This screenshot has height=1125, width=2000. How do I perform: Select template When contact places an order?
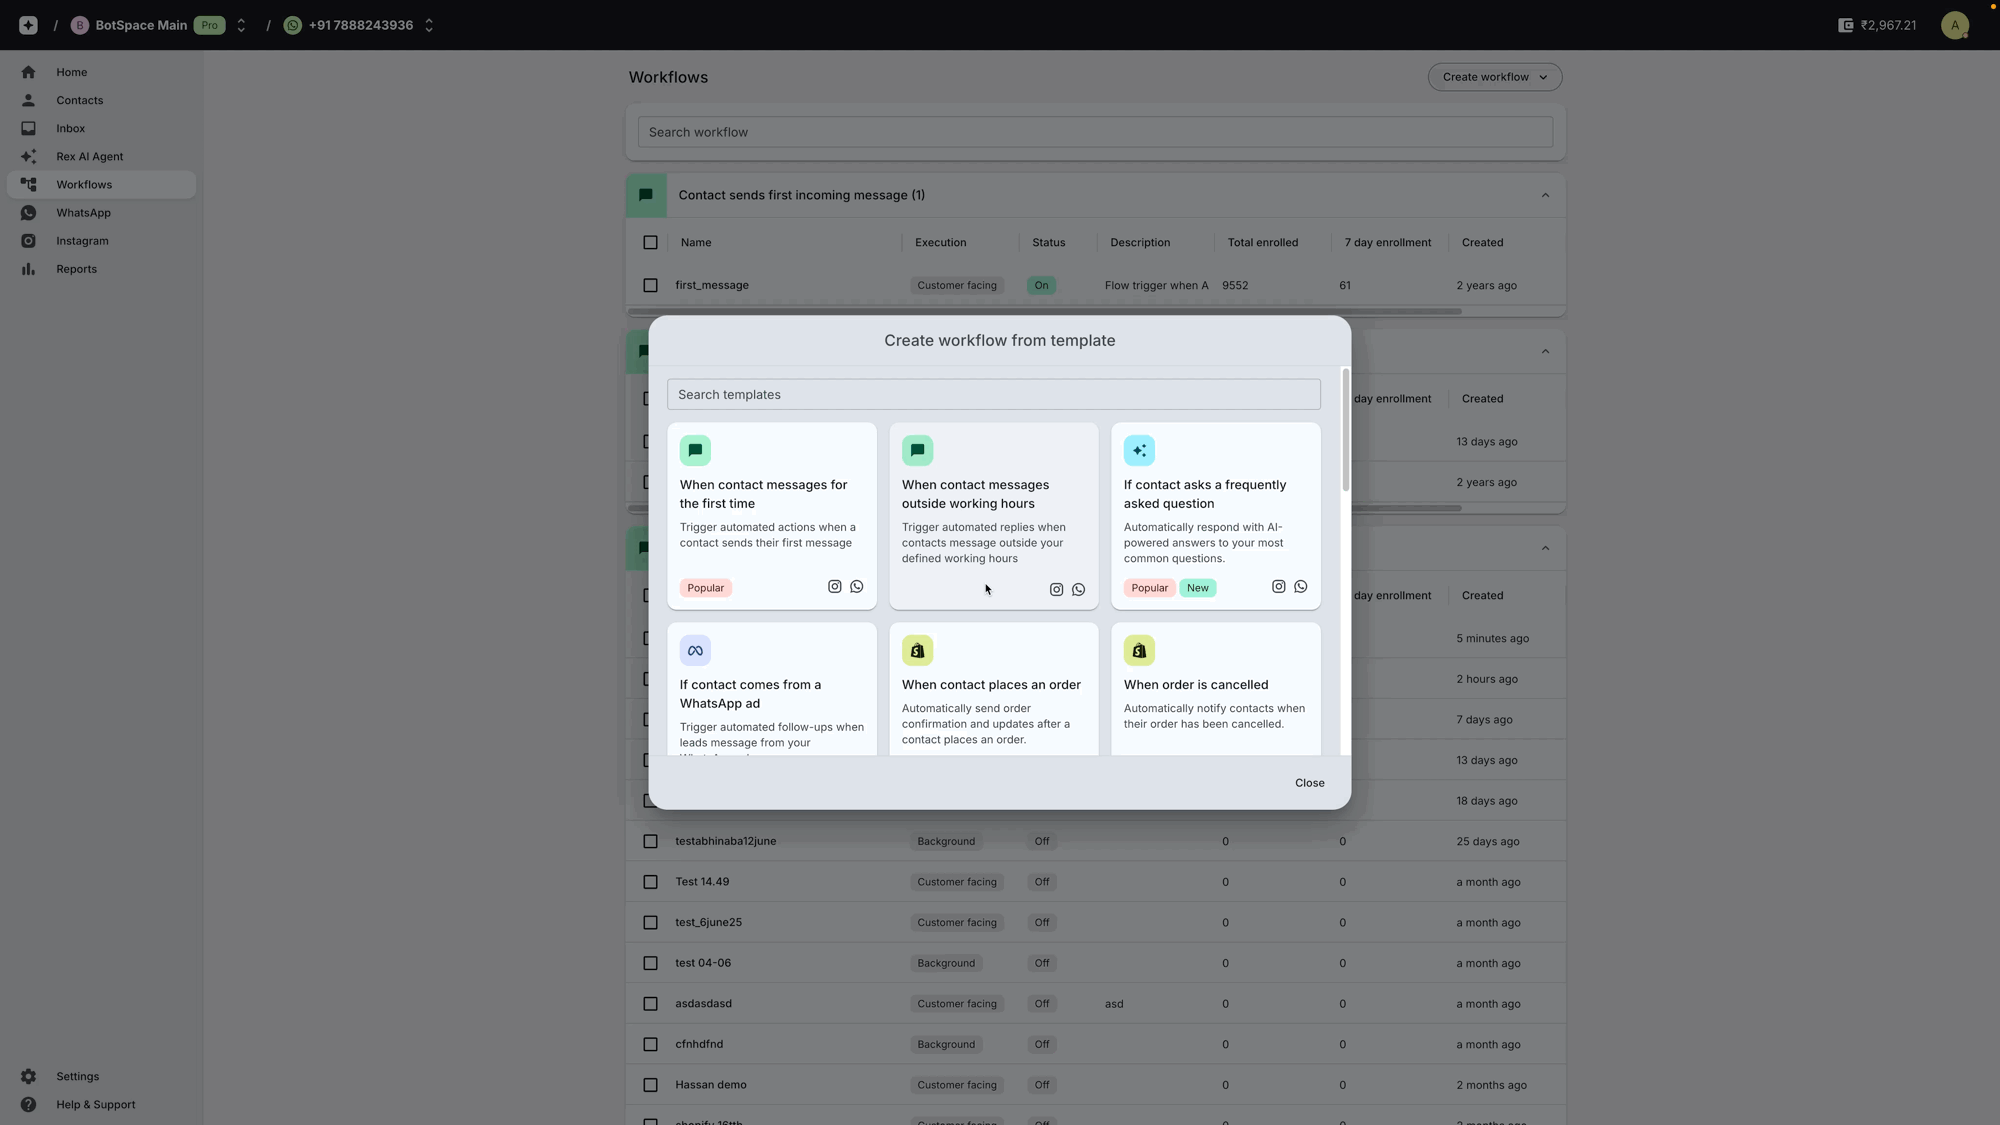coord(993,689)
